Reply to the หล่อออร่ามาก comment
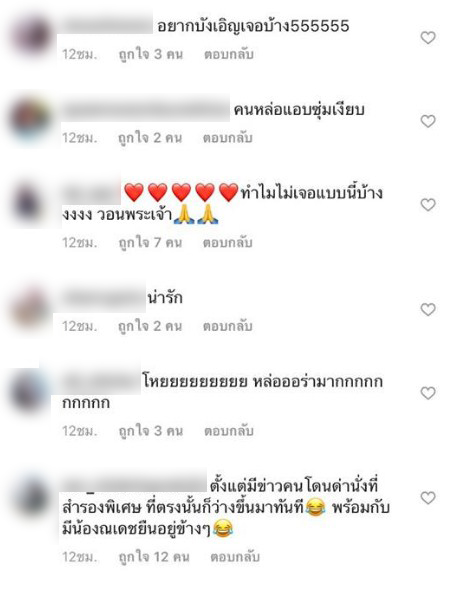Image resolution: width=460 pixels, height=594 pixels. pos(228,431)
